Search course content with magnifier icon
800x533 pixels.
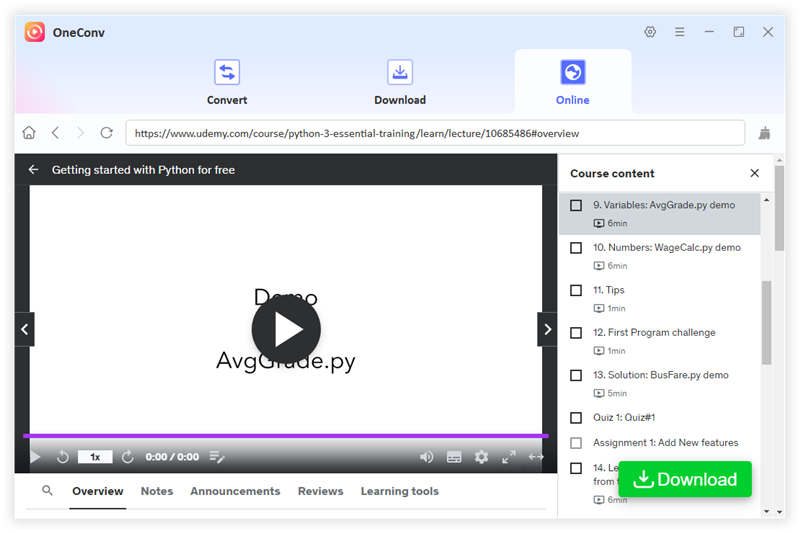pyautogui.click(x=47, y=491)
